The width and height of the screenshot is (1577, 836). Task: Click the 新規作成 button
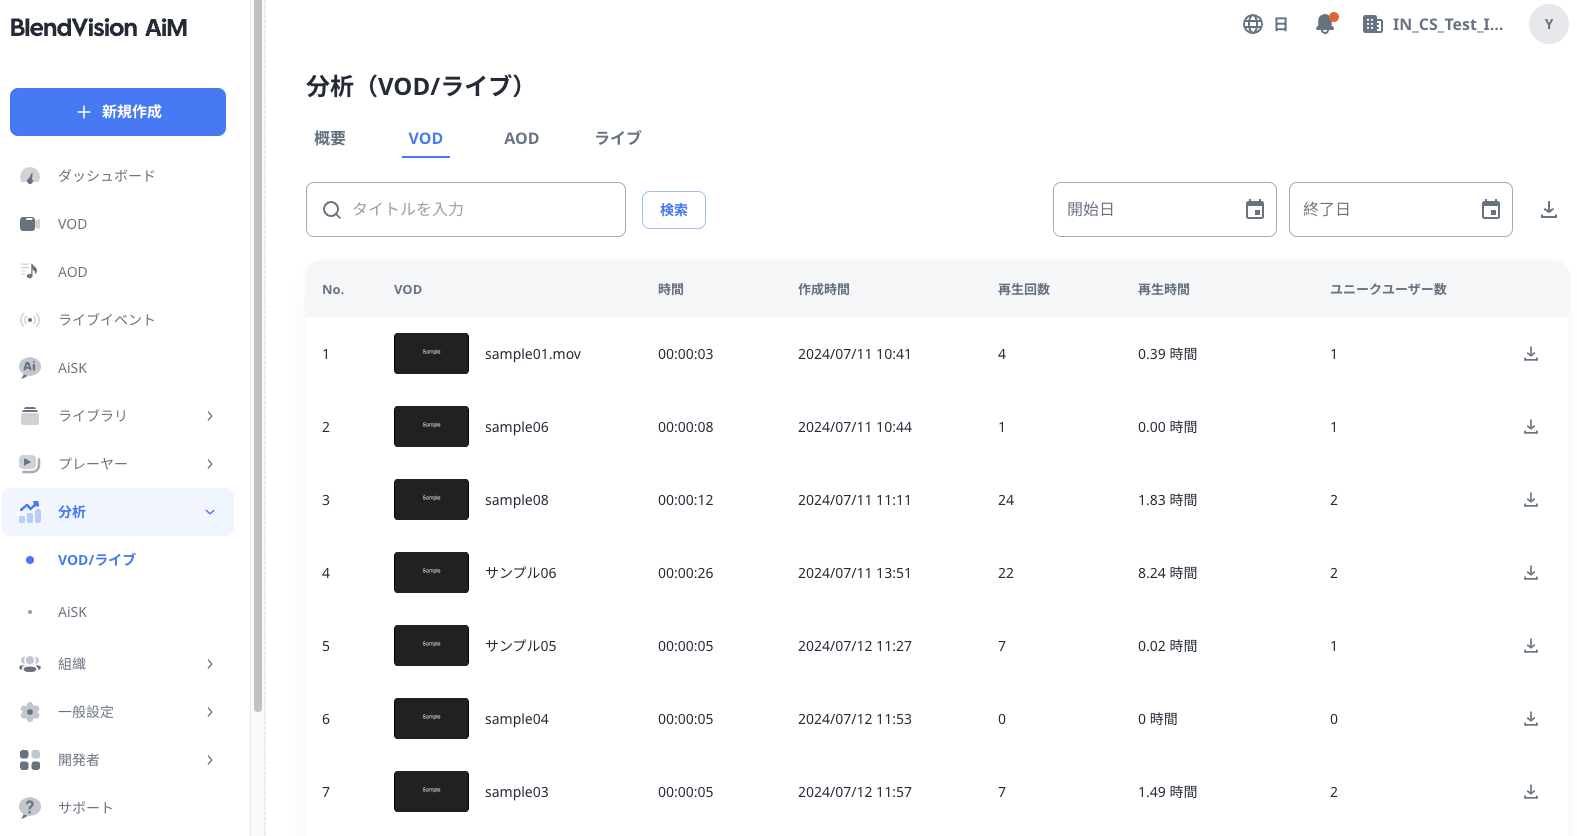[118, 112]
